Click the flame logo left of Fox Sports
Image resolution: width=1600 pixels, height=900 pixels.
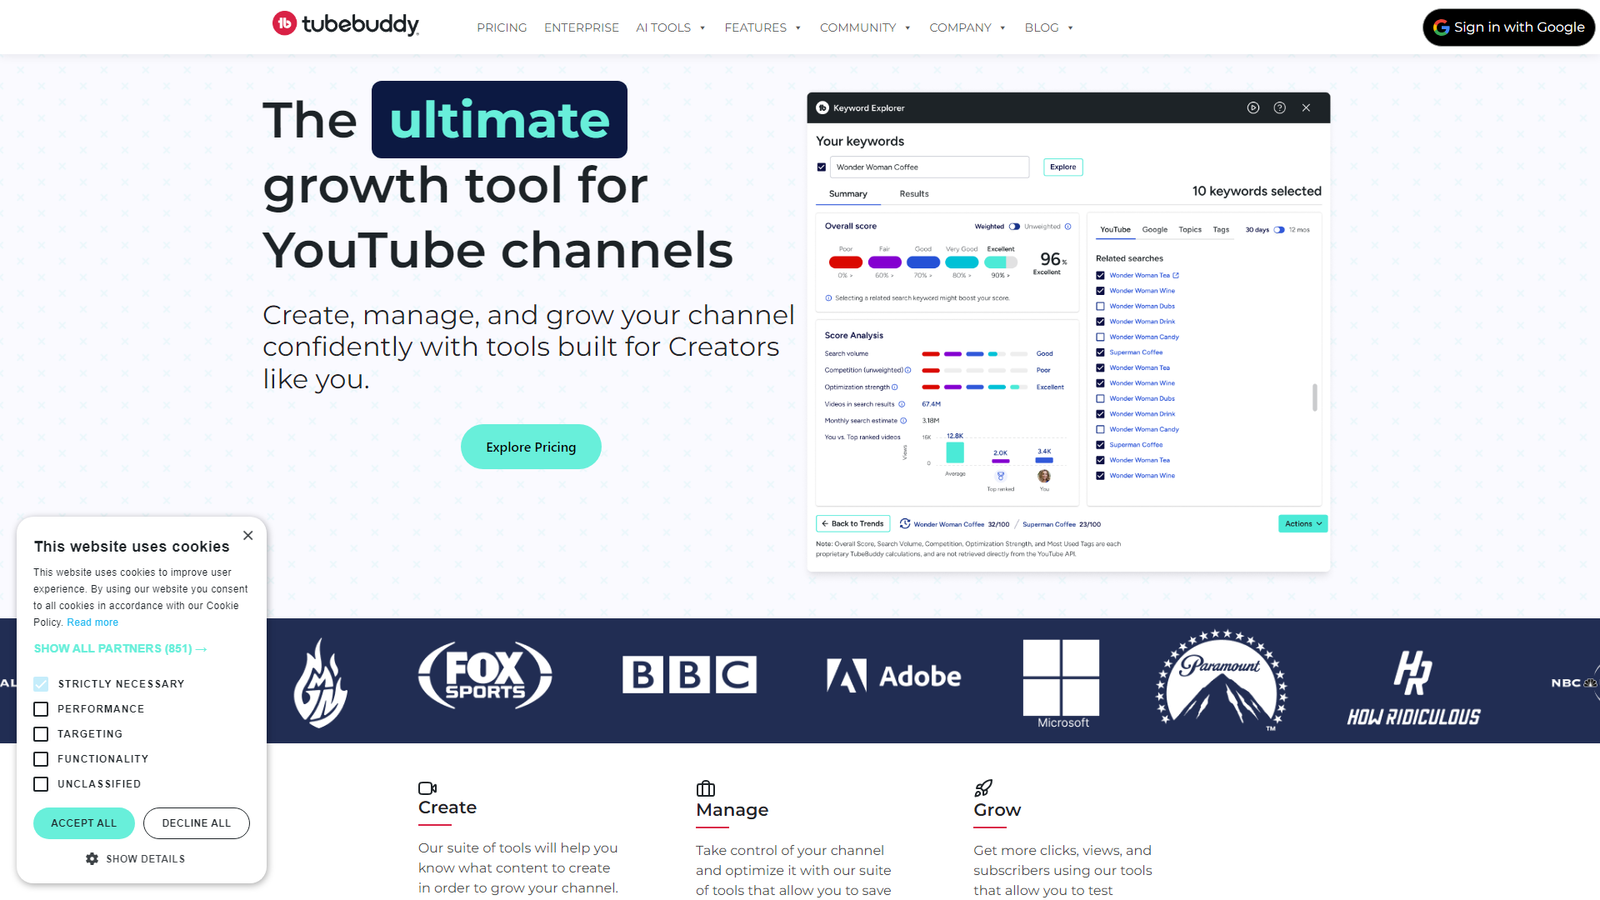point(320,683)
